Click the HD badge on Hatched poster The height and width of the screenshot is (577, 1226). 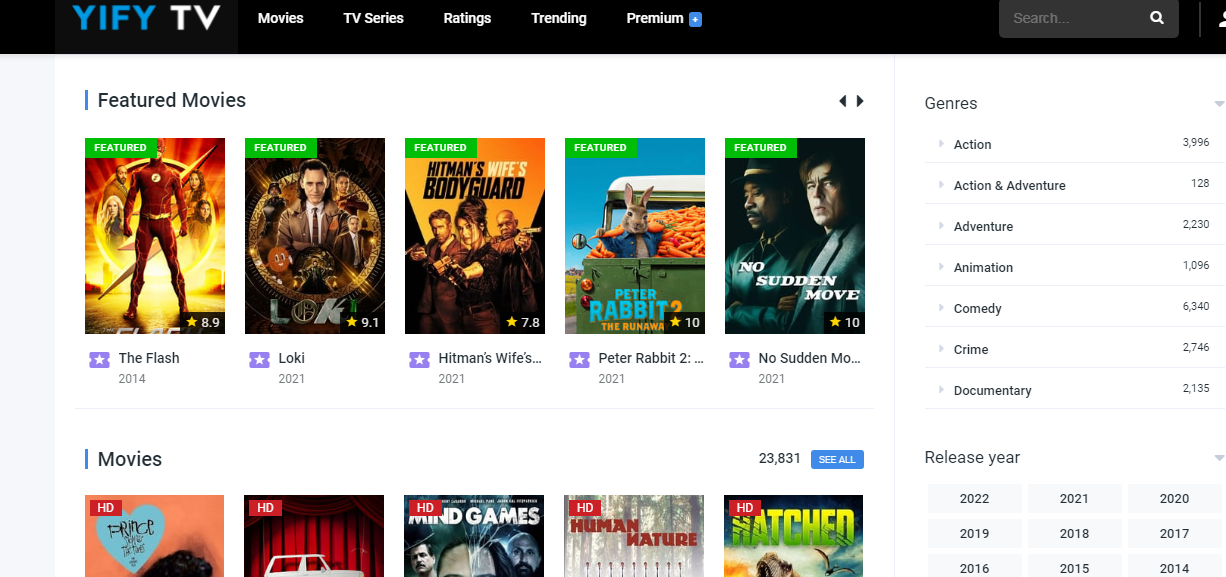tap(745, 508)
